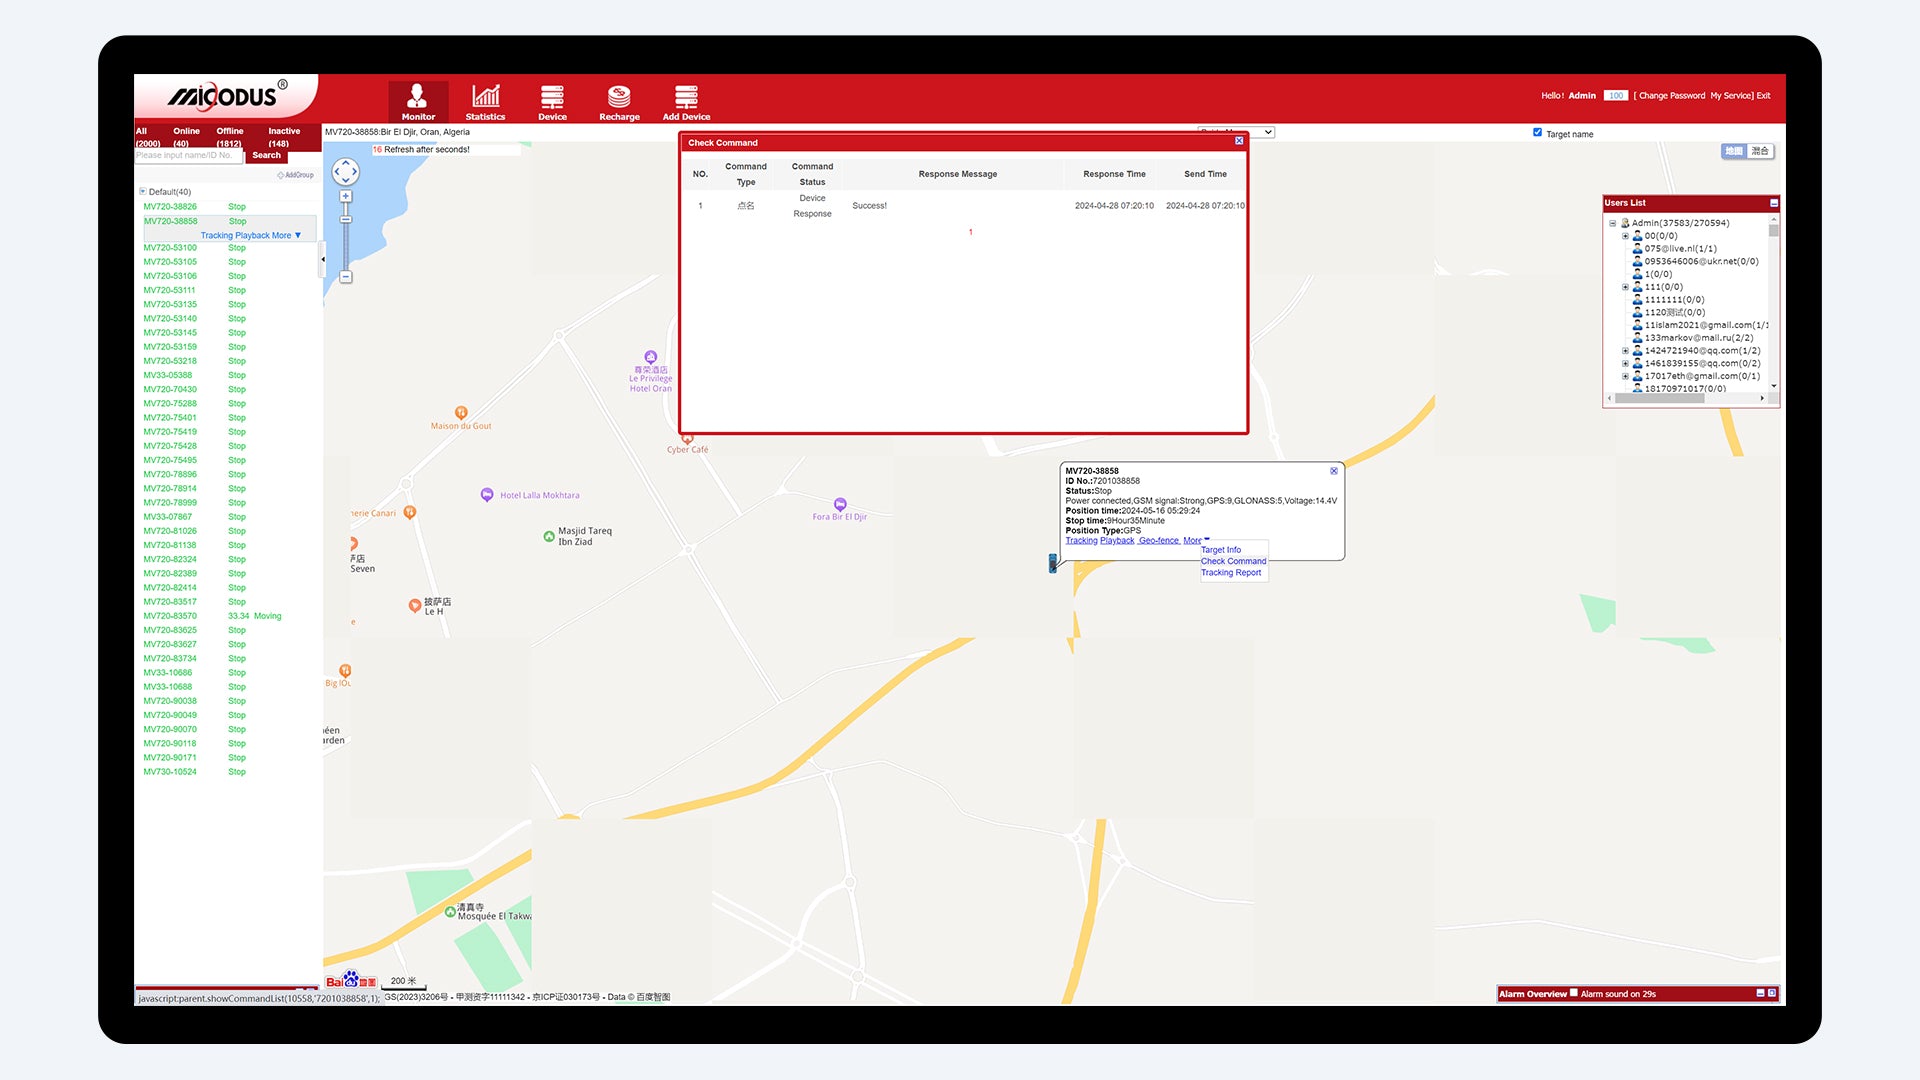This screenshot has height=1080, width=1920.
Task: Choose Tracking Report from popup menu
Action: pyautogui.click(x=1231, y=573)
